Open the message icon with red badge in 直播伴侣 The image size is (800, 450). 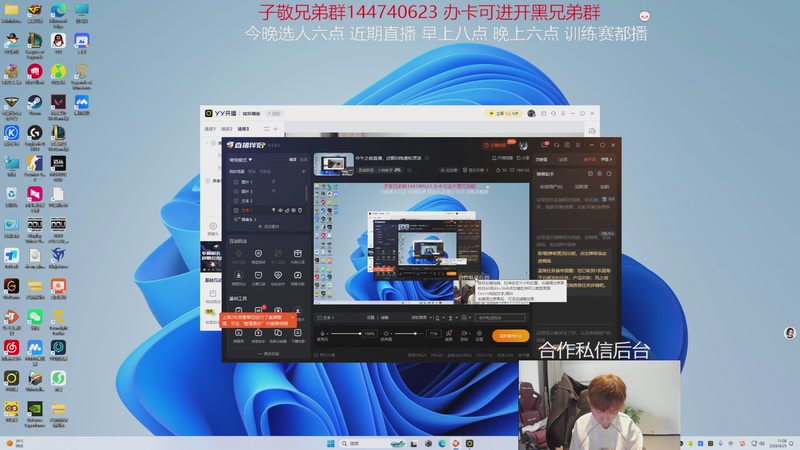coord(545,145)
